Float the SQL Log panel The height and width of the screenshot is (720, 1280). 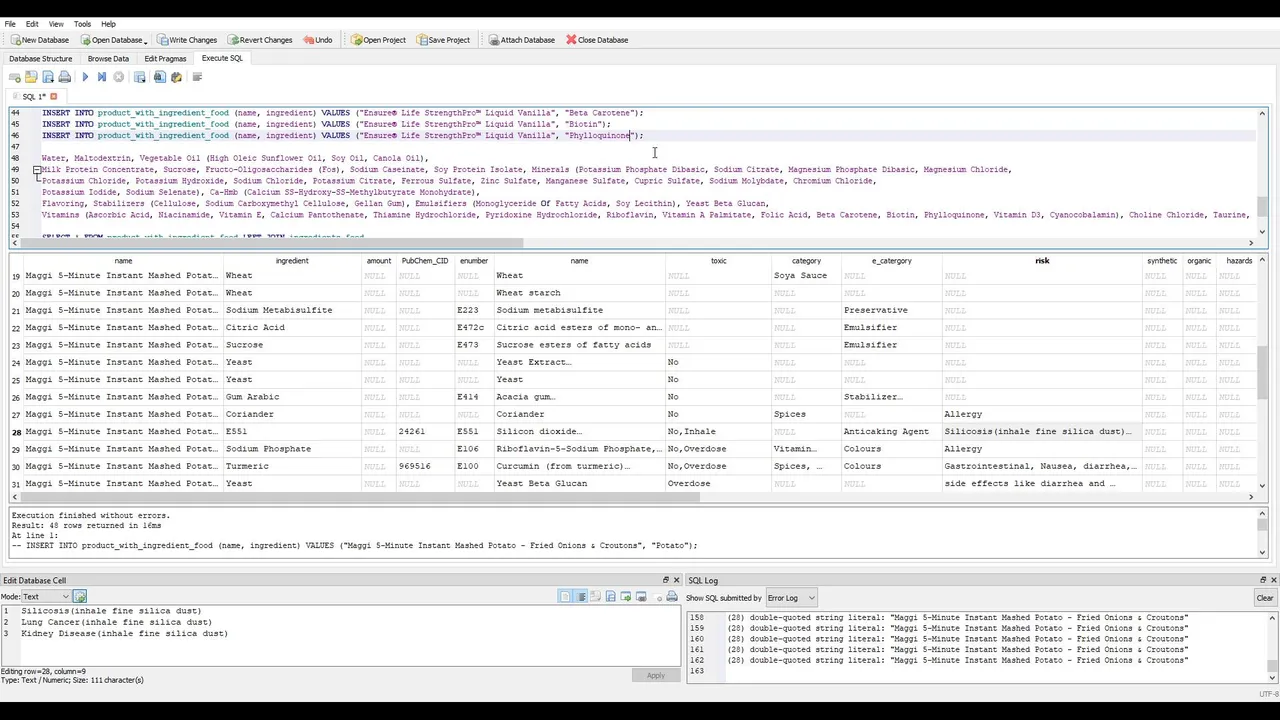point(1264,580)
